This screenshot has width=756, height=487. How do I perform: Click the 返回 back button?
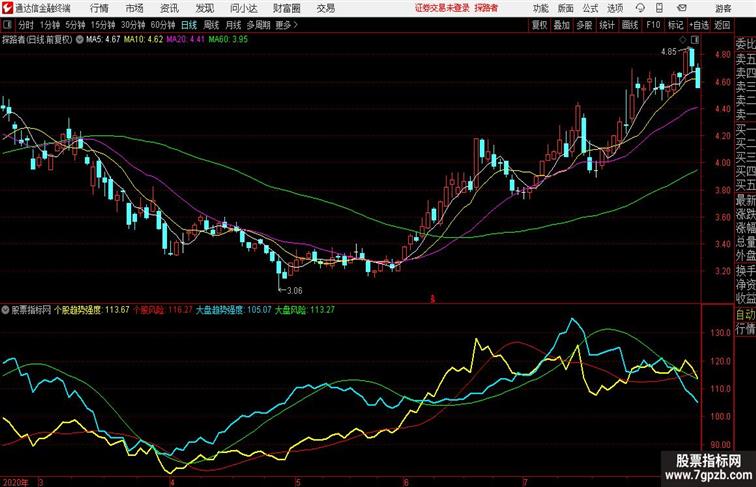coord(722,25)
